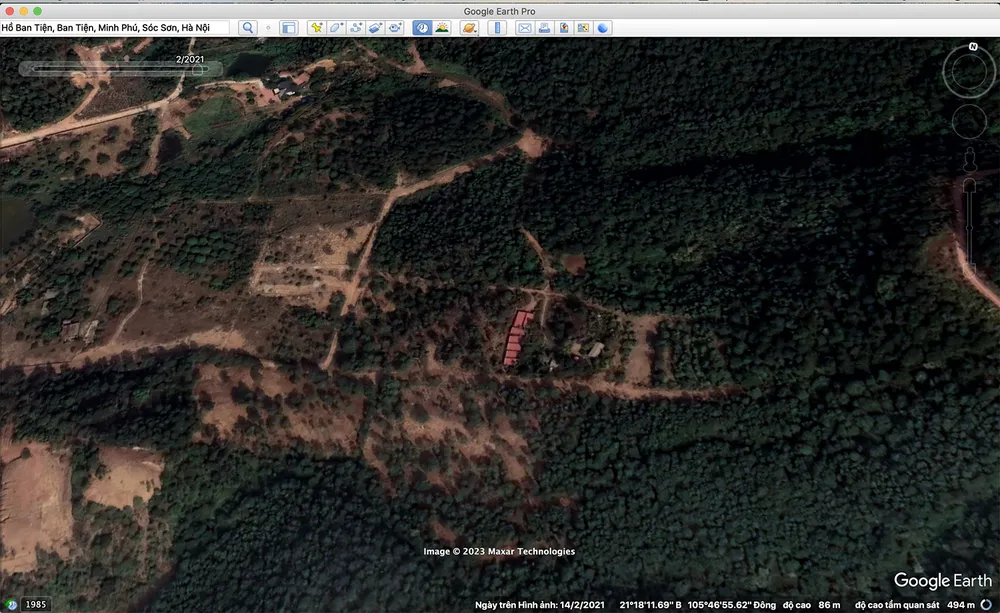Add a new placemark pin
This screenshot has width=1000, height=613.
tap(317, 28)
